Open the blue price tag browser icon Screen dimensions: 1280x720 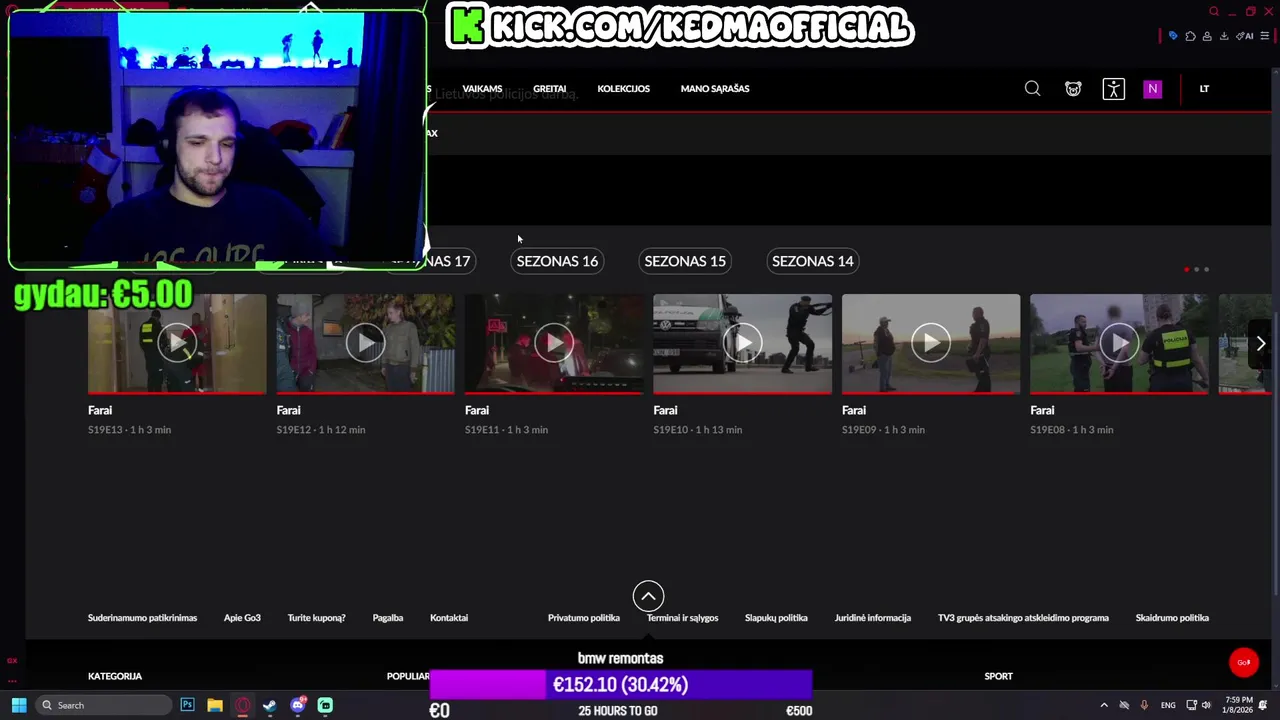click(x=1173, y=36)
